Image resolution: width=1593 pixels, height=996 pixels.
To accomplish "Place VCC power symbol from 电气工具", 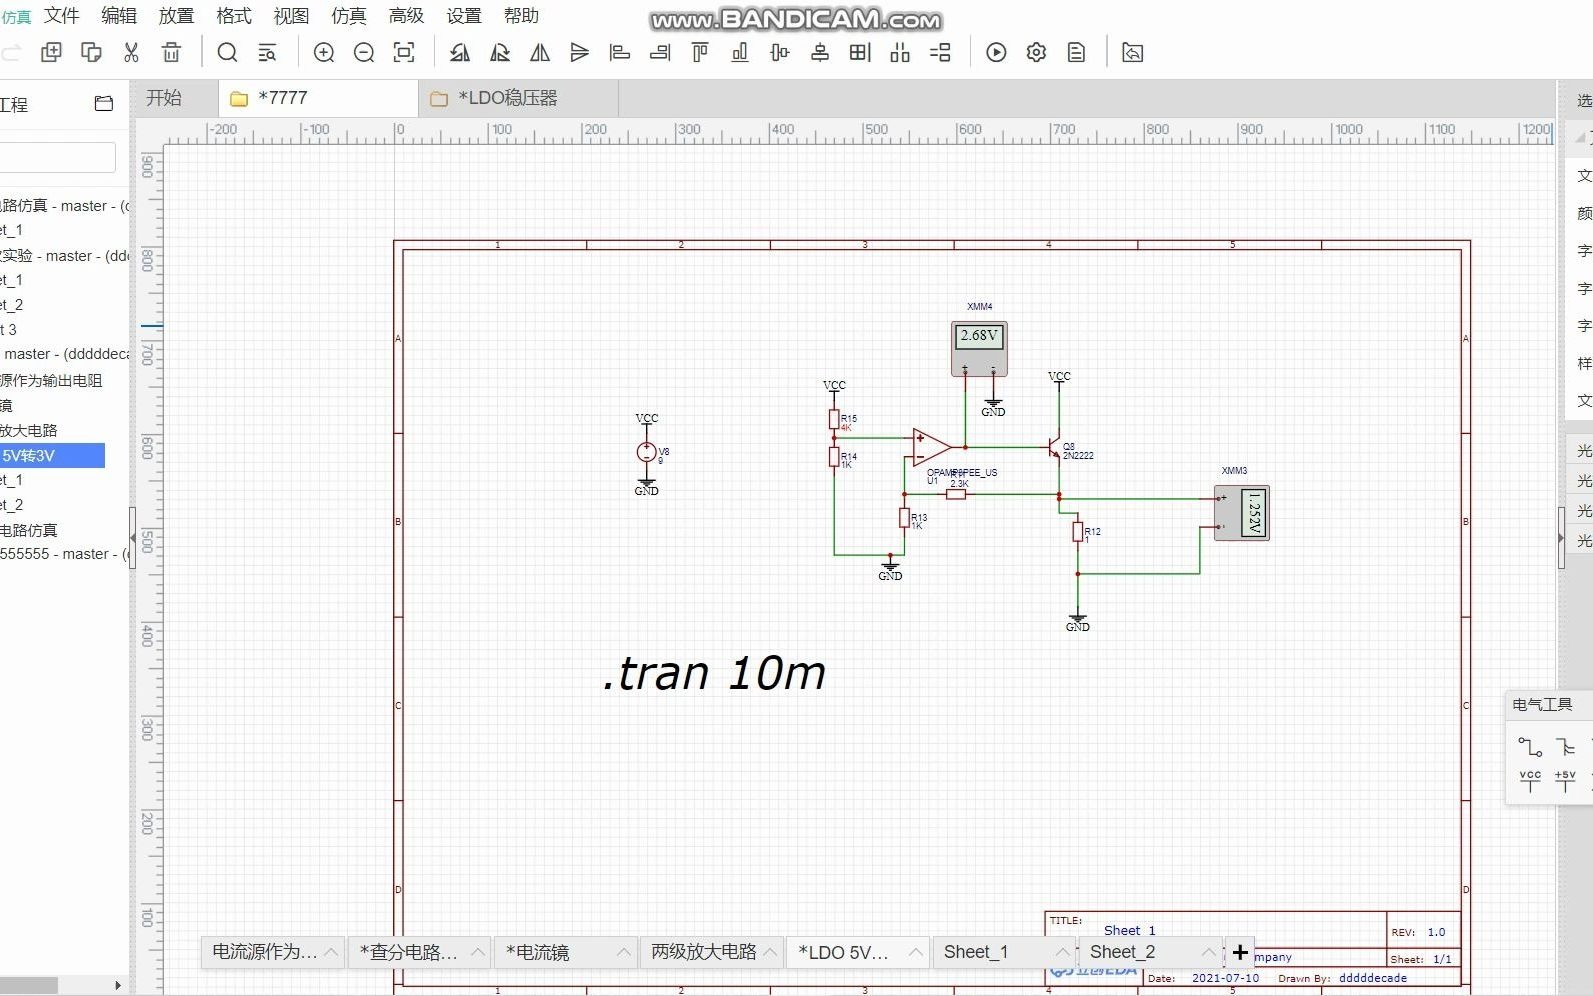I will coord(1530,781).
